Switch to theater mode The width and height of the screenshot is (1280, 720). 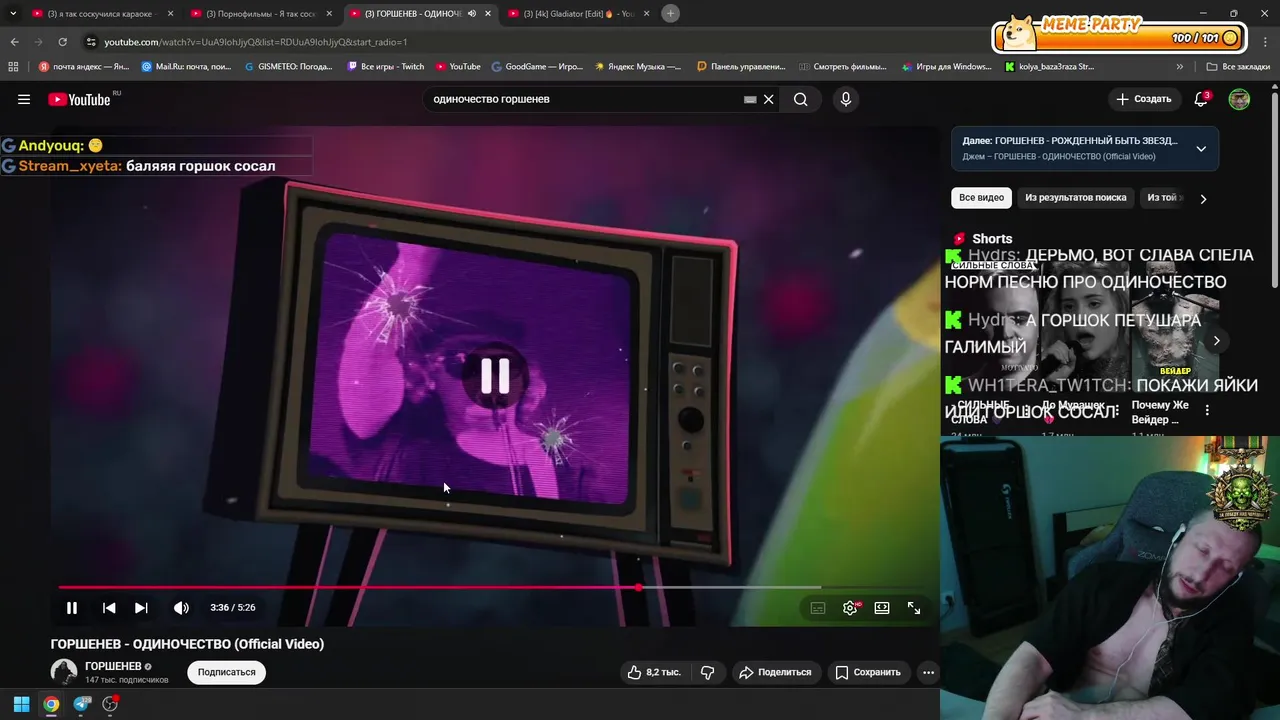tap(882, 607)
